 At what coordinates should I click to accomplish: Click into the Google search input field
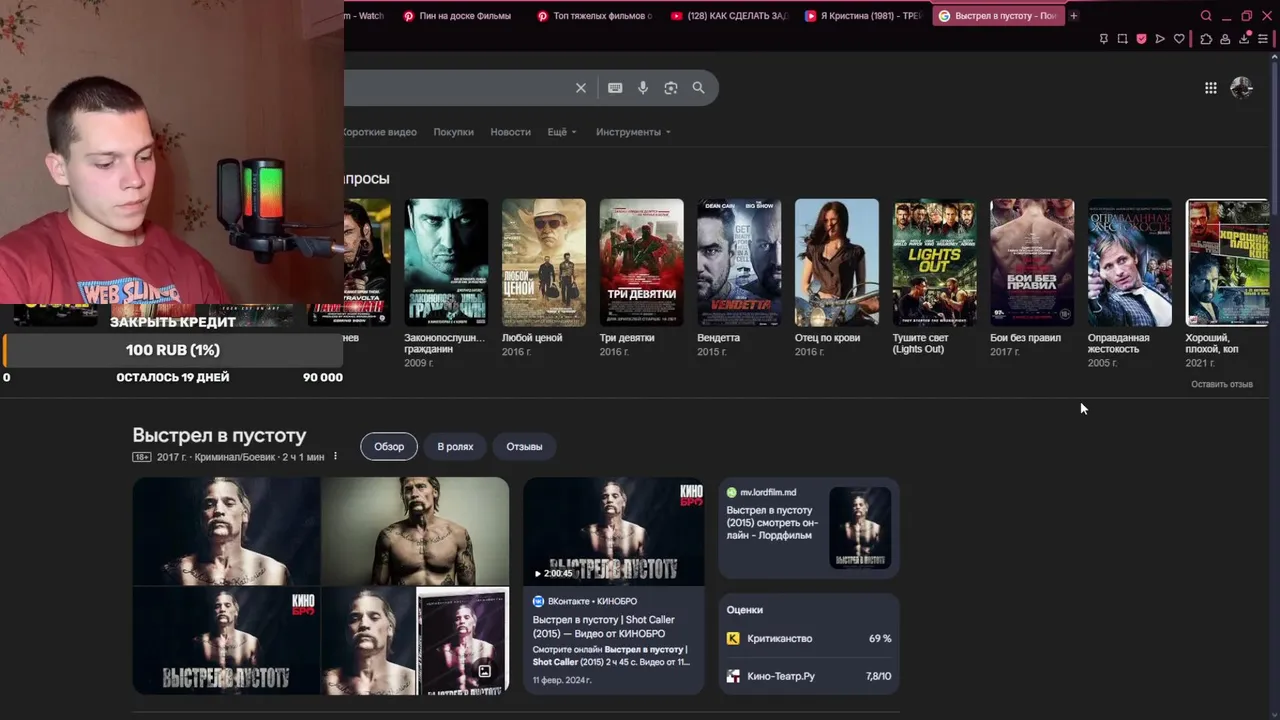point(455,88)
